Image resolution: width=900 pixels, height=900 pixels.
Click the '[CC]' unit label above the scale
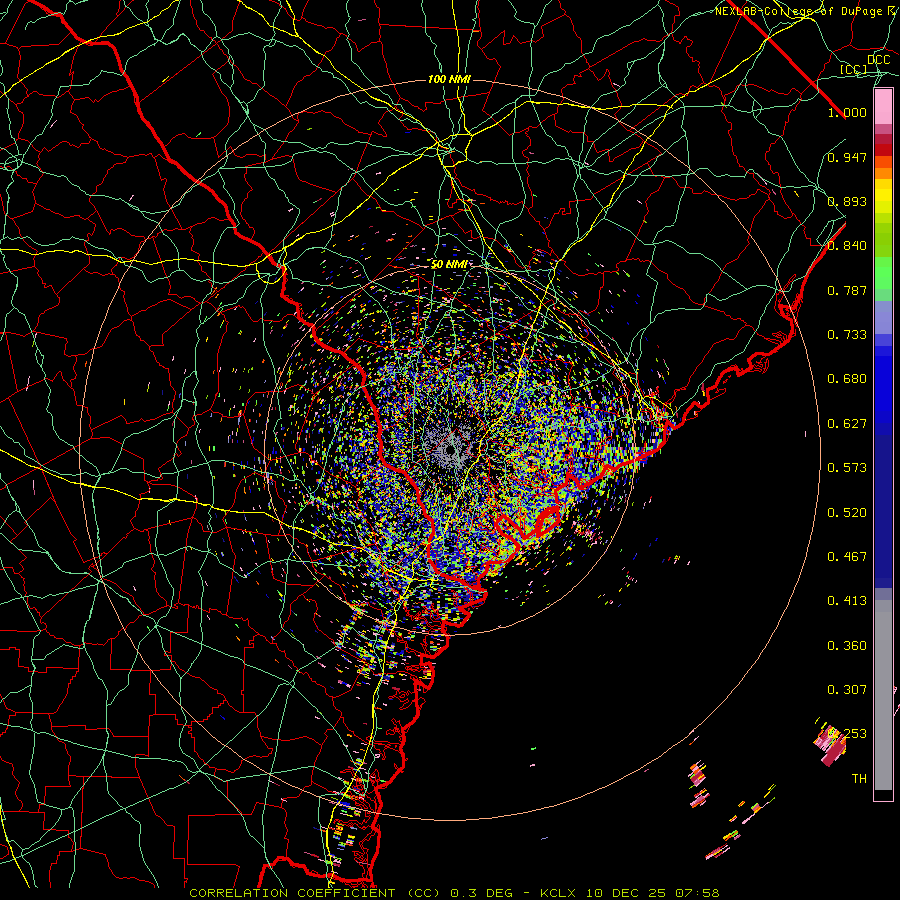[854, 70]
